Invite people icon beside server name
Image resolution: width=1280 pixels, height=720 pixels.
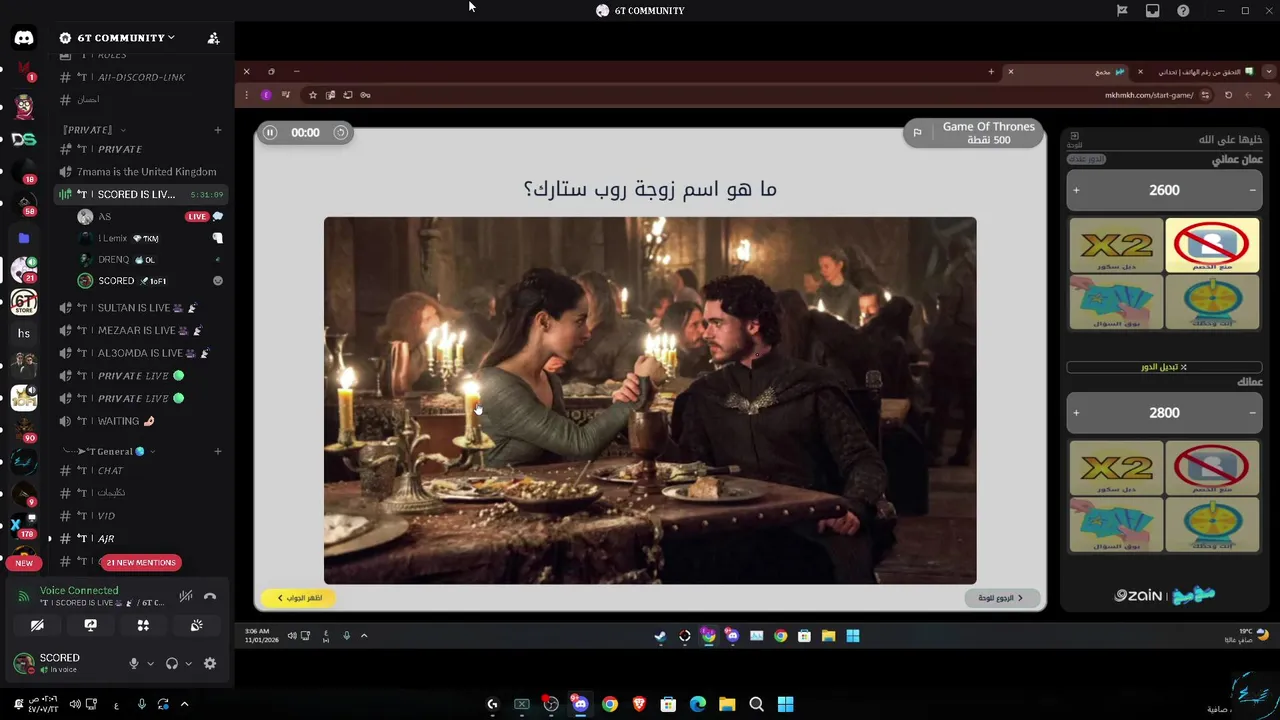[213, 38]
